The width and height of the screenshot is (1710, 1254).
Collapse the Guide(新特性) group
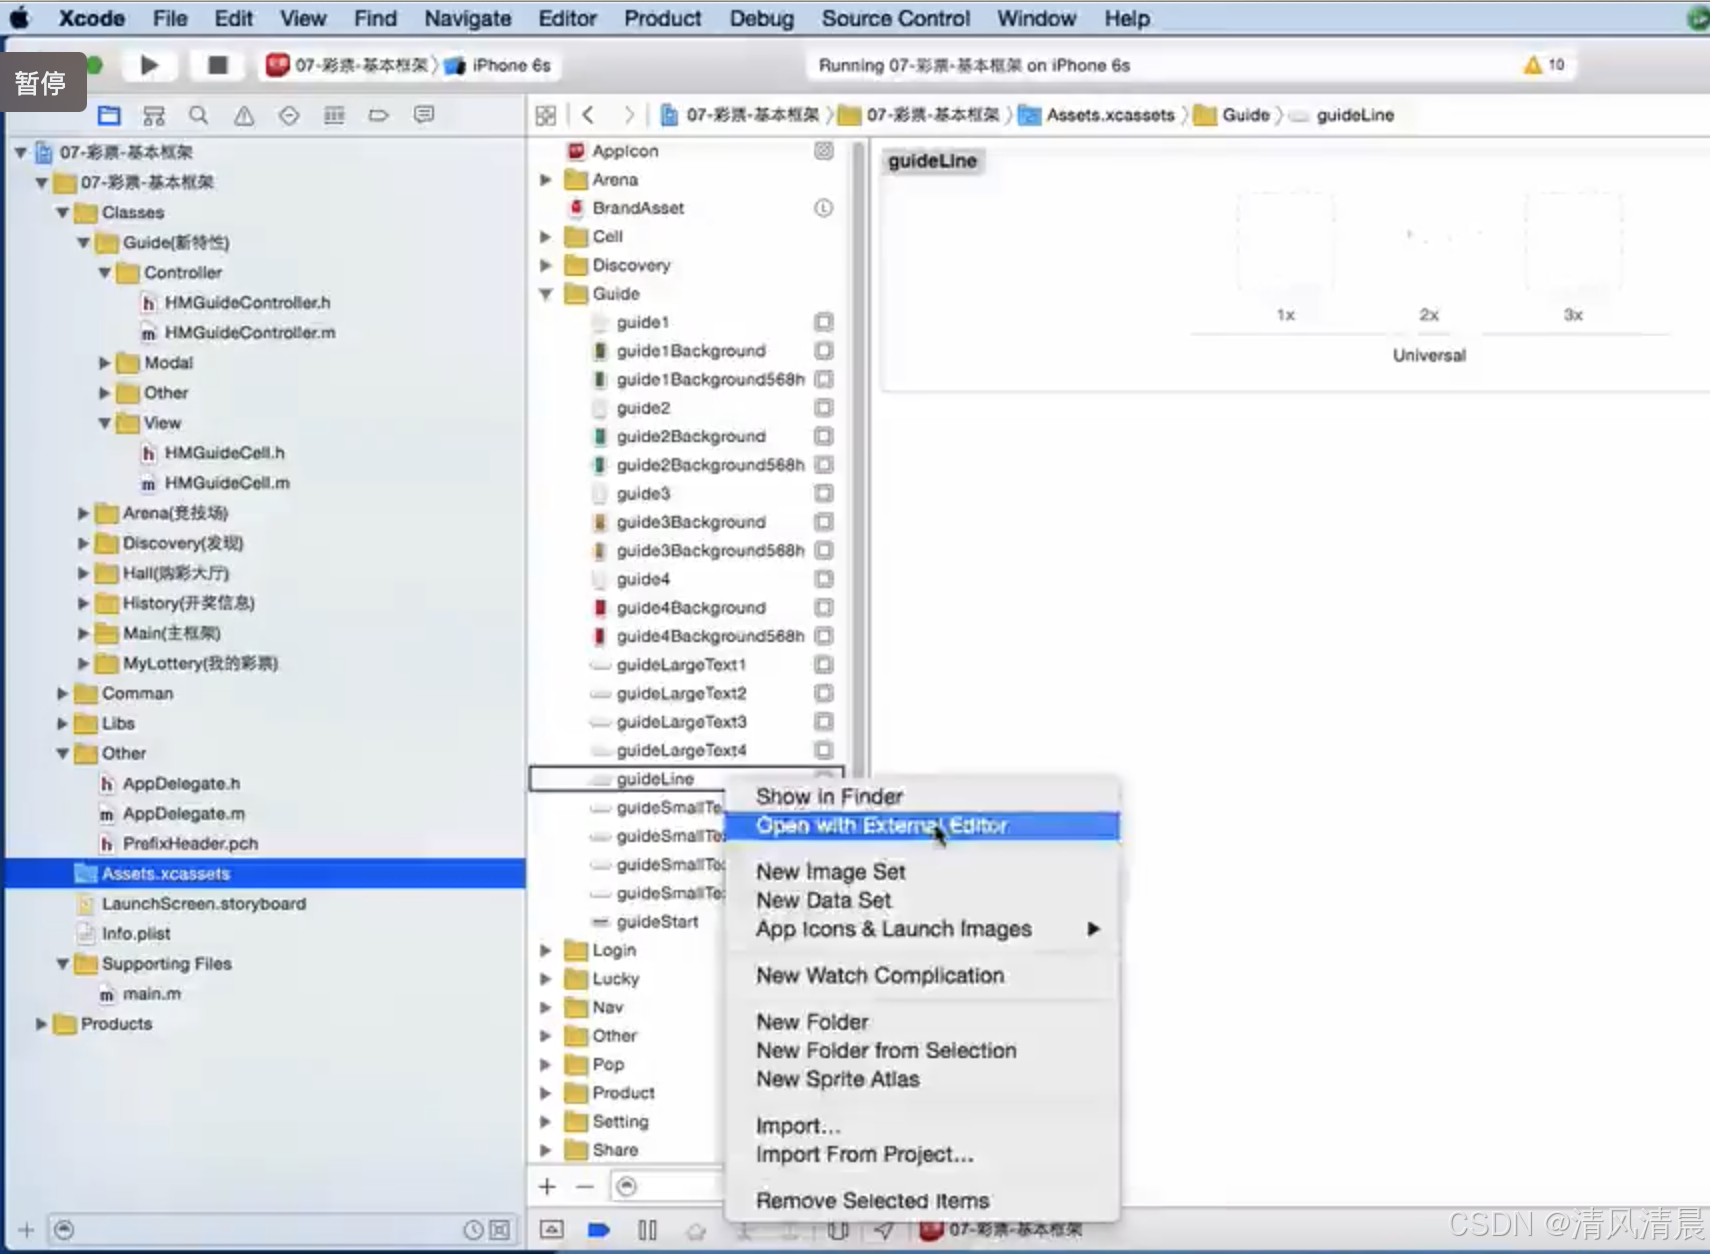(x=83, y=243)
